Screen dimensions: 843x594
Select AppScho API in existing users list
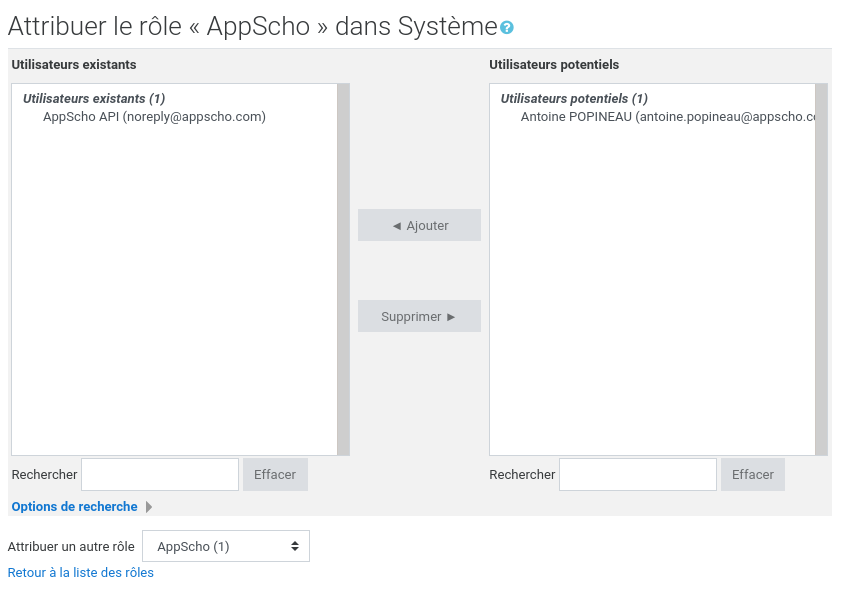tap(154, 117)
